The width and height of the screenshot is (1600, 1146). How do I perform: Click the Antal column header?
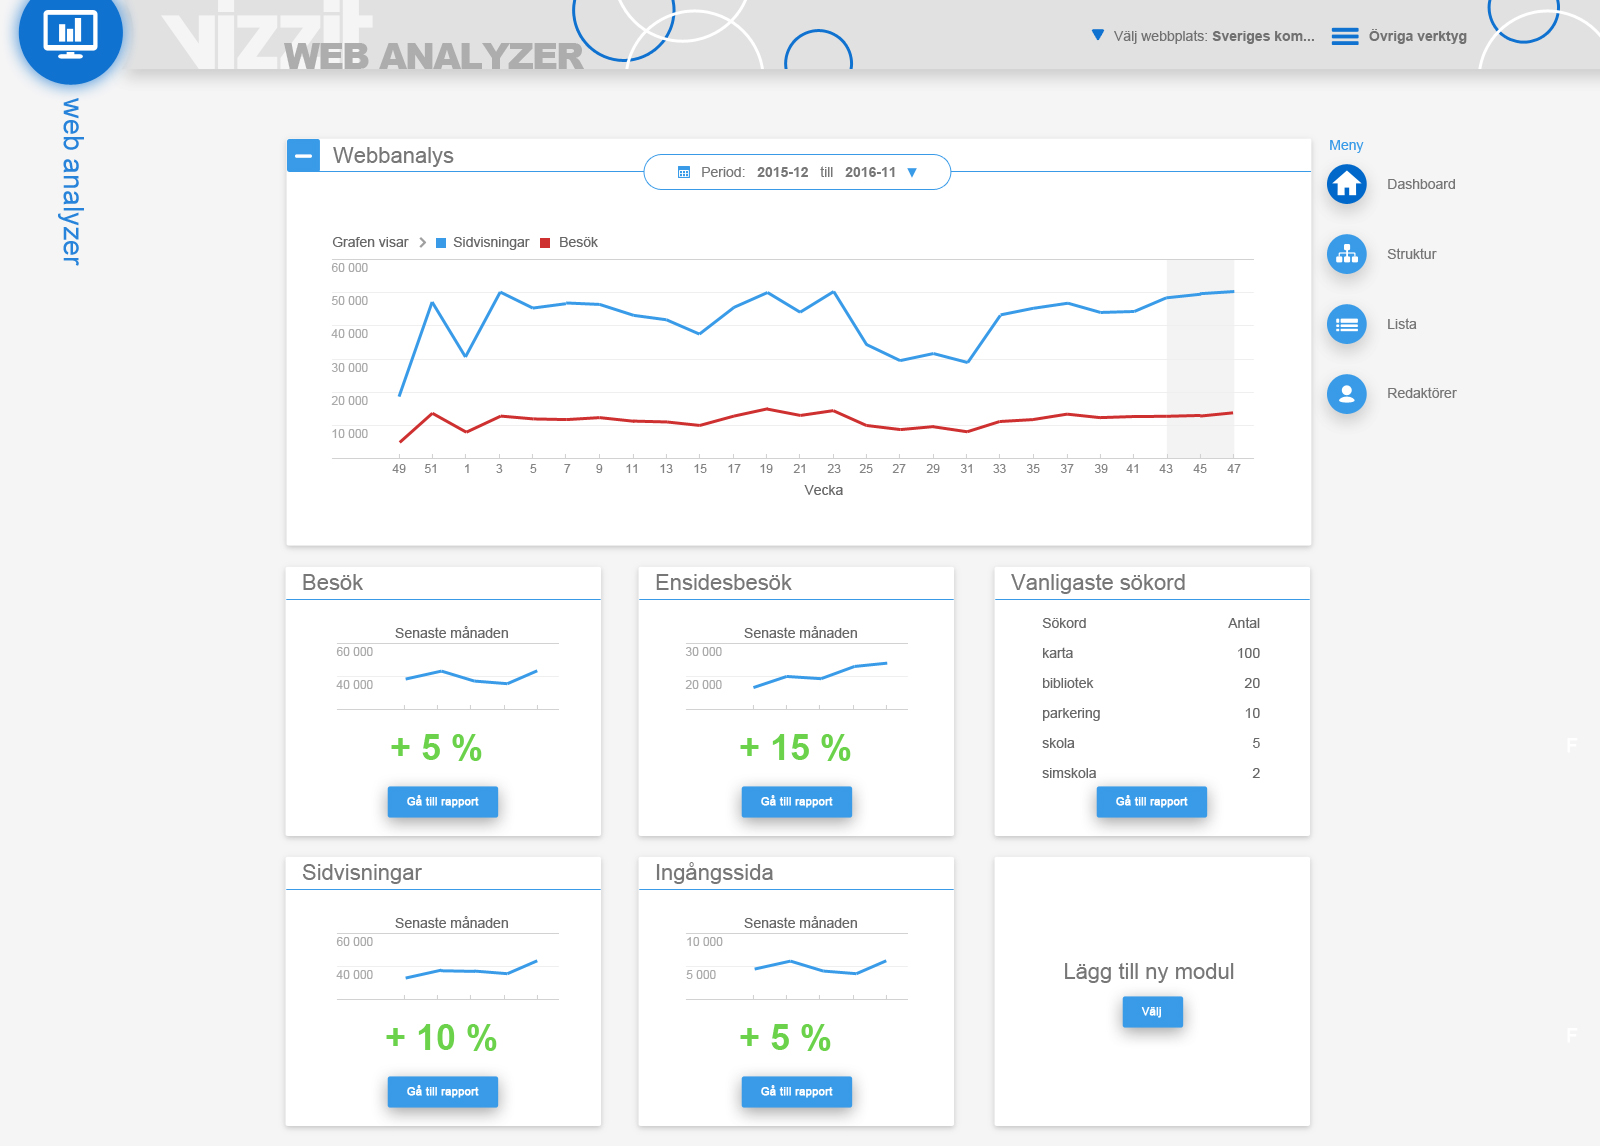pyautogui.click(x=1243, y=623)
